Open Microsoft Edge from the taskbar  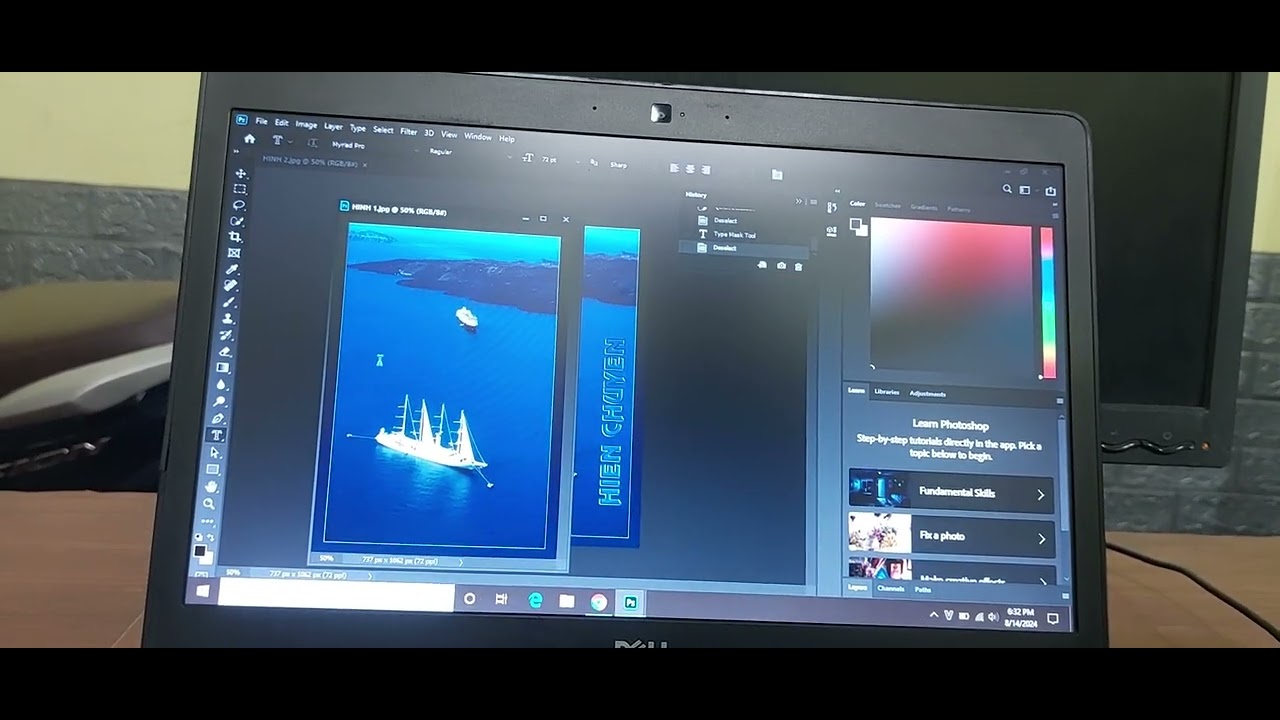click(x=535, y=600)
